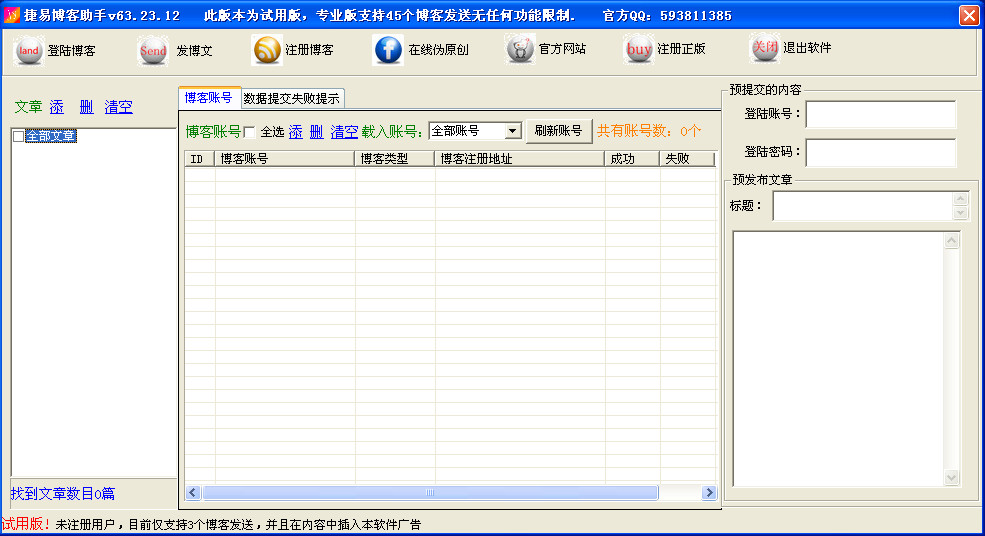Click the 退出软件 toolbar label

coord(807,47)
